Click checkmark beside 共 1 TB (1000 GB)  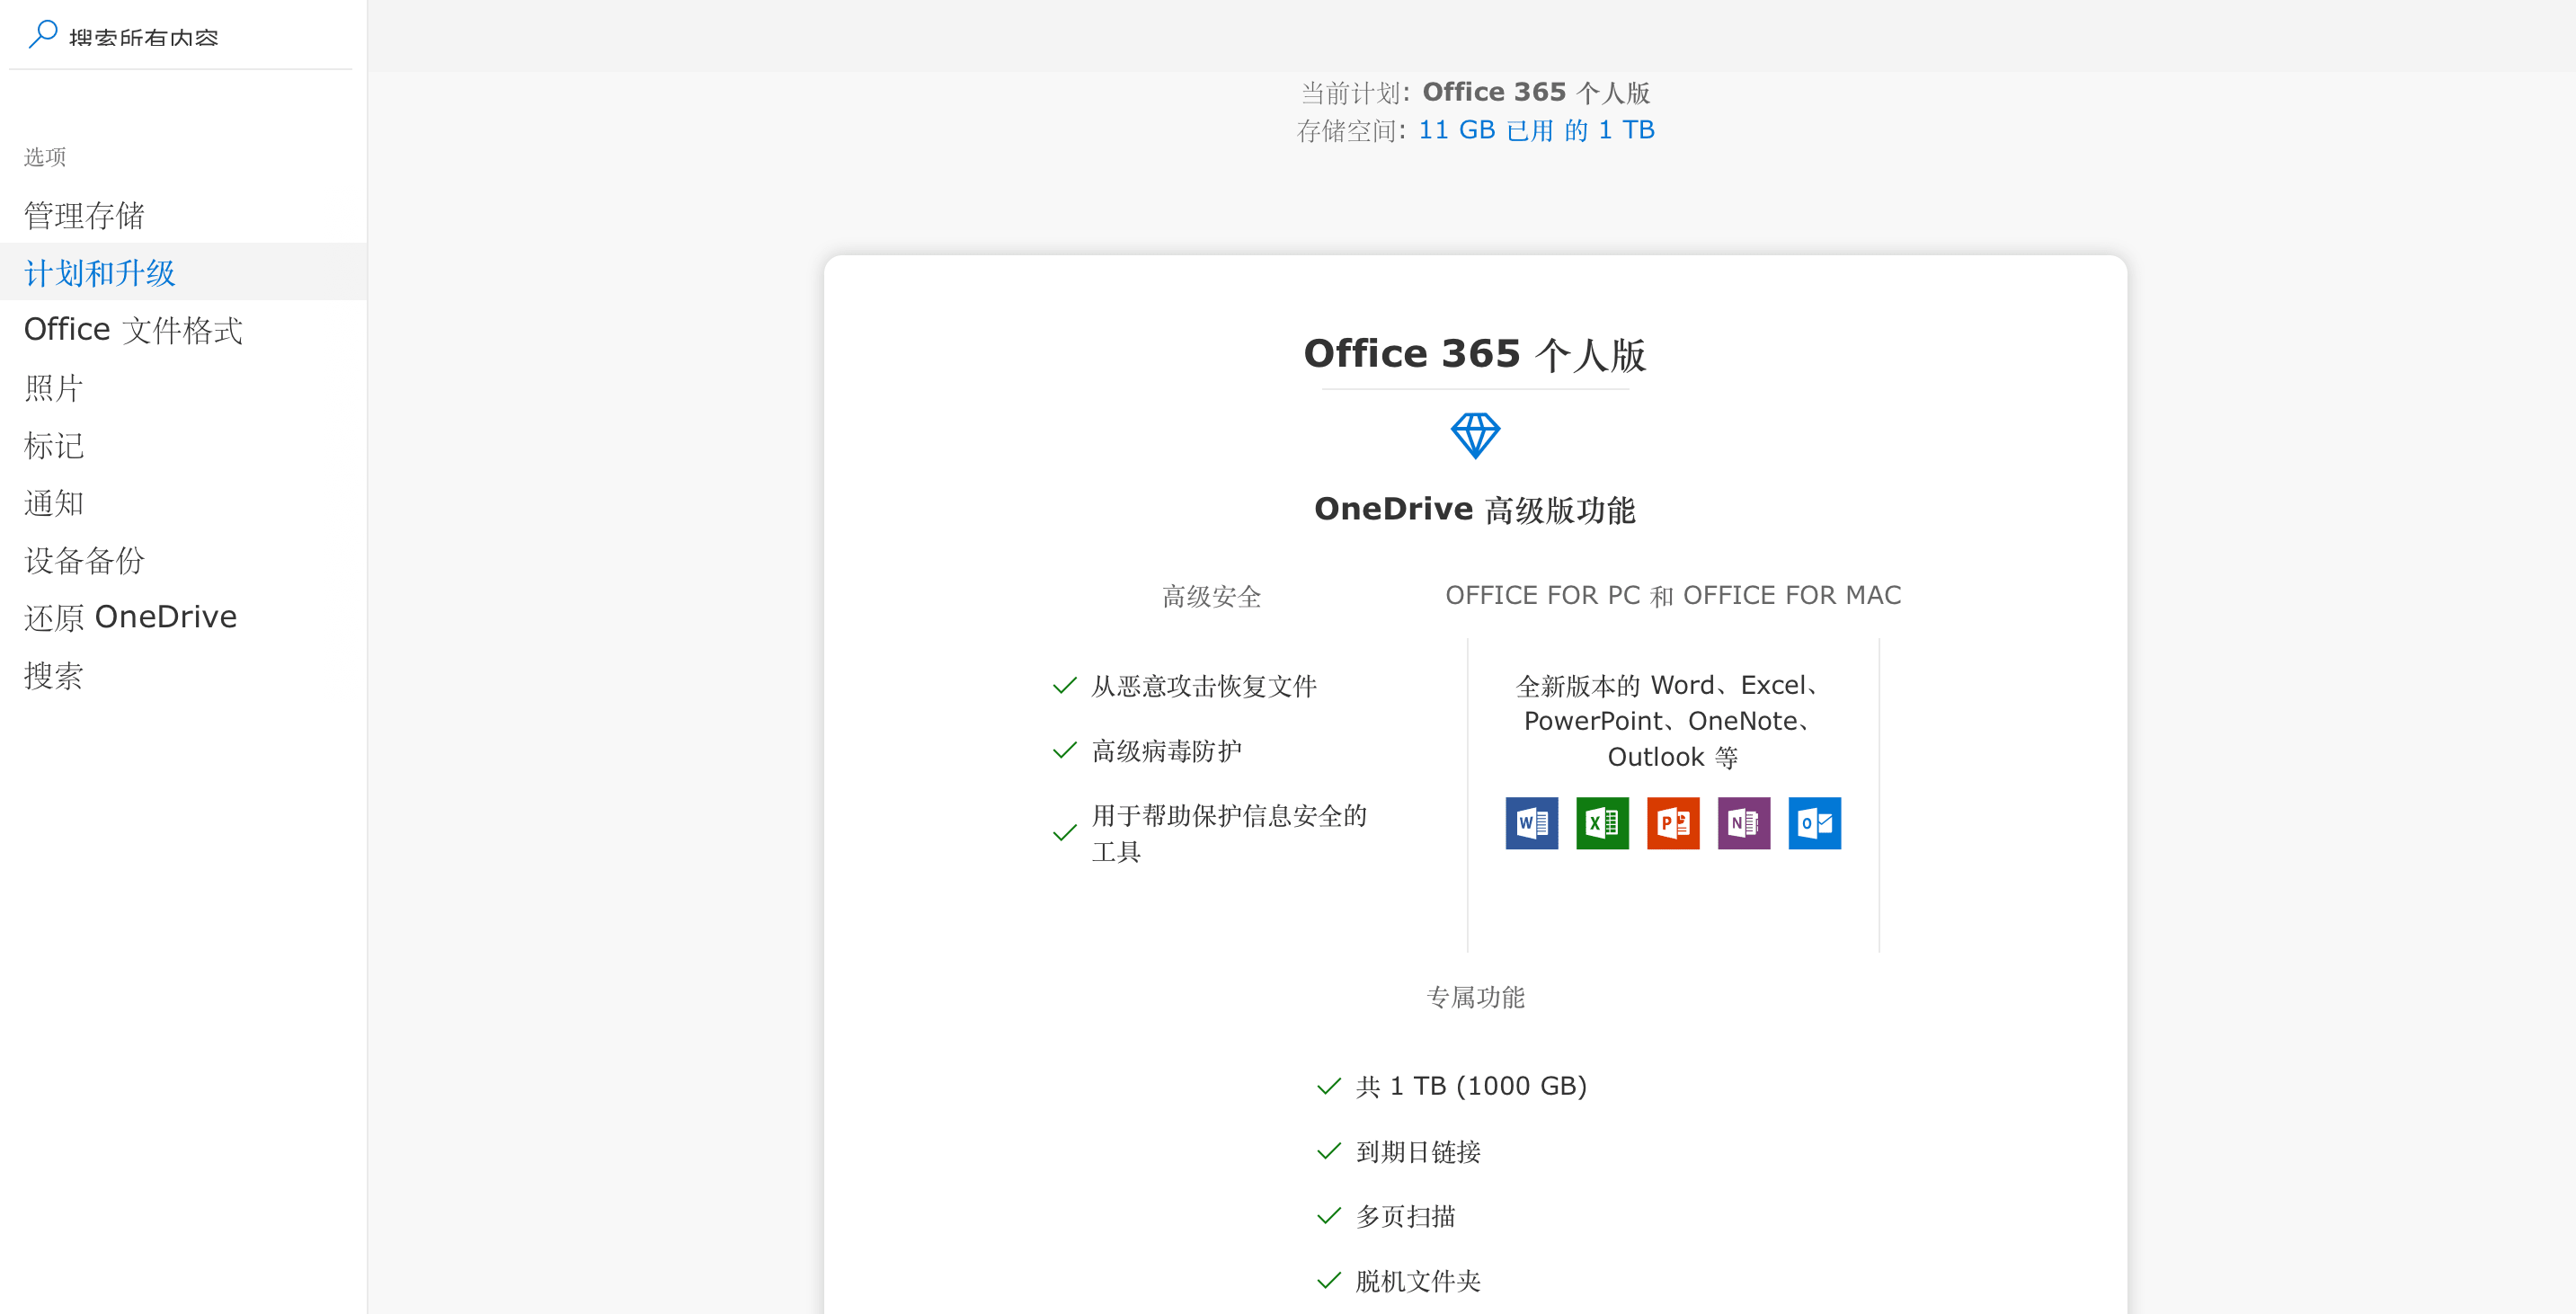1329,1086
